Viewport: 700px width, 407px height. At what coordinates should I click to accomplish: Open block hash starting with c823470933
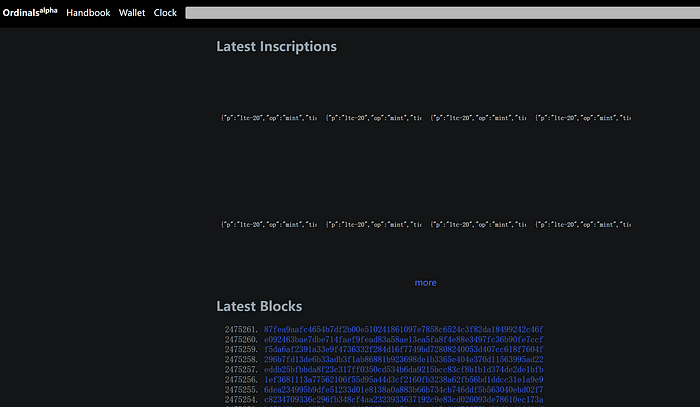[404, 400]
